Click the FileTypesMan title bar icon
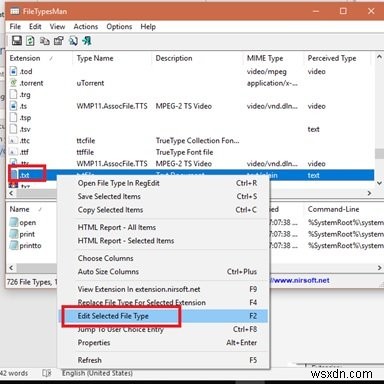 pyautogui.click(x=15, y=11)
